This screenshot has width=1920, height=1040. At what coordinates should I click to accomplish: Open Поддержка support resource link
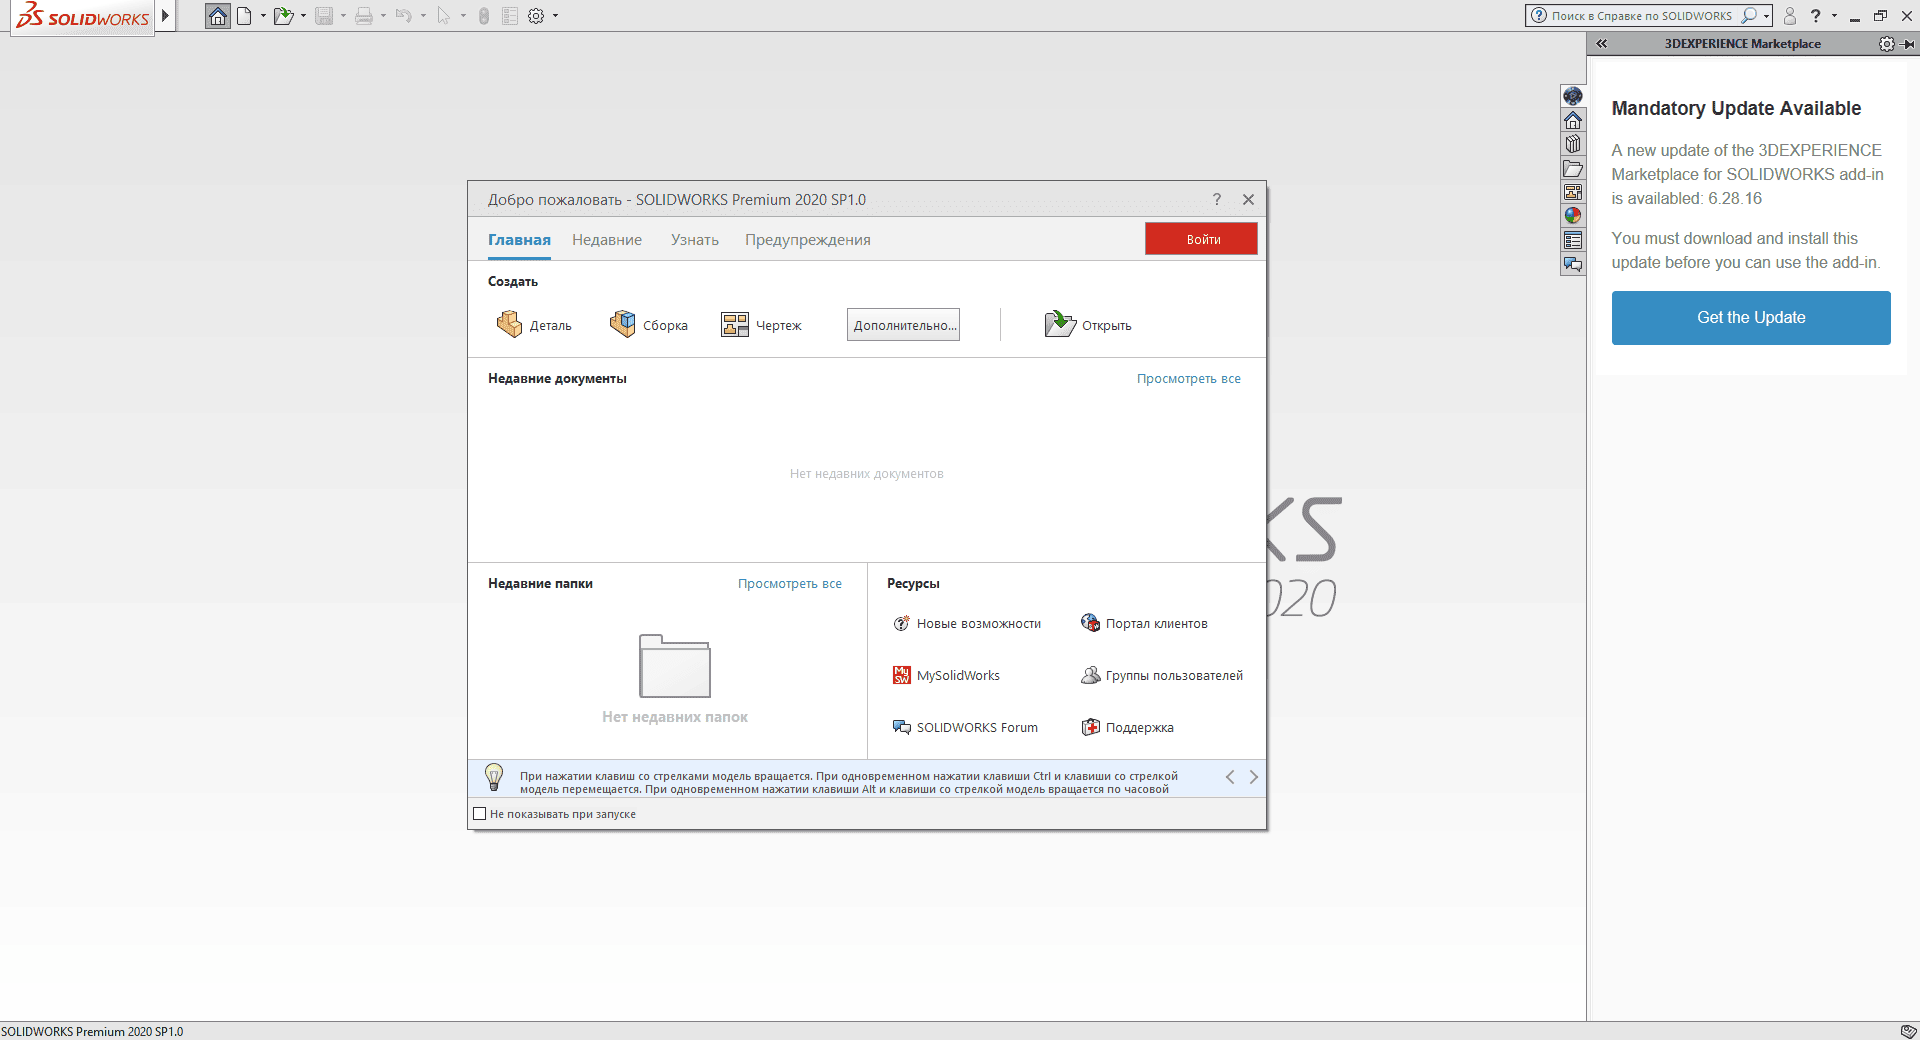click(x=1127, y=727)
